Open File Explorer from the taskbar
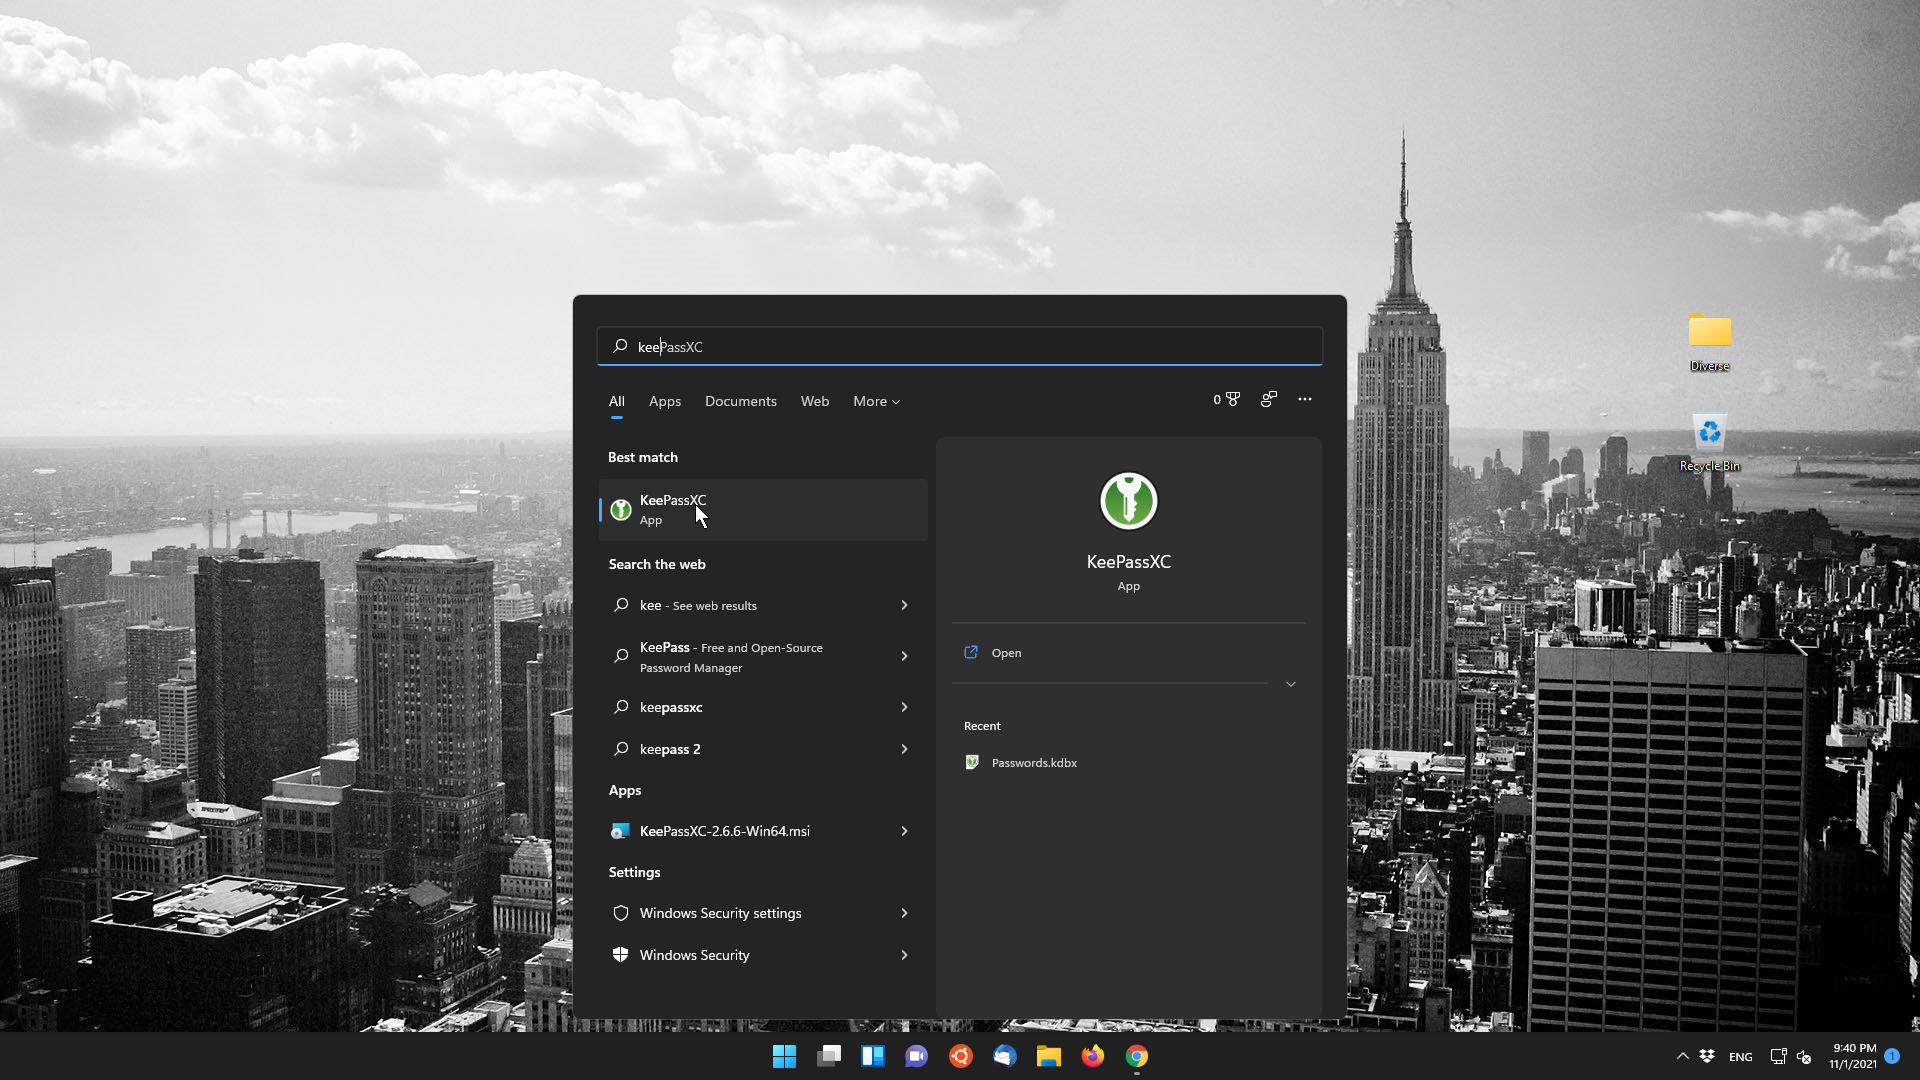The height and width of the screenshot is (1080, 1920). point(1048,1056)
